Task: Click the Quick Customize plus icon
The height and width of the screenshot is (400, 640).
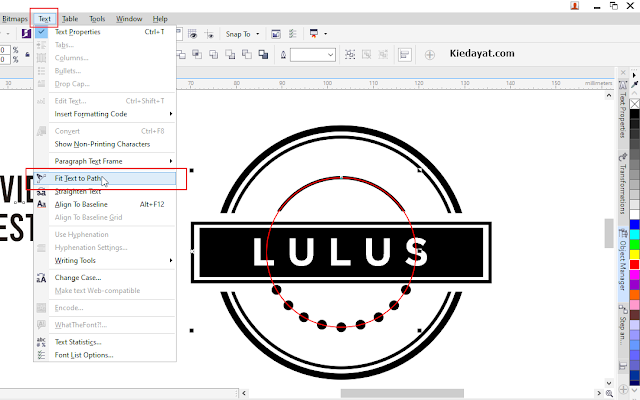Action: click(x=429, y=55)
